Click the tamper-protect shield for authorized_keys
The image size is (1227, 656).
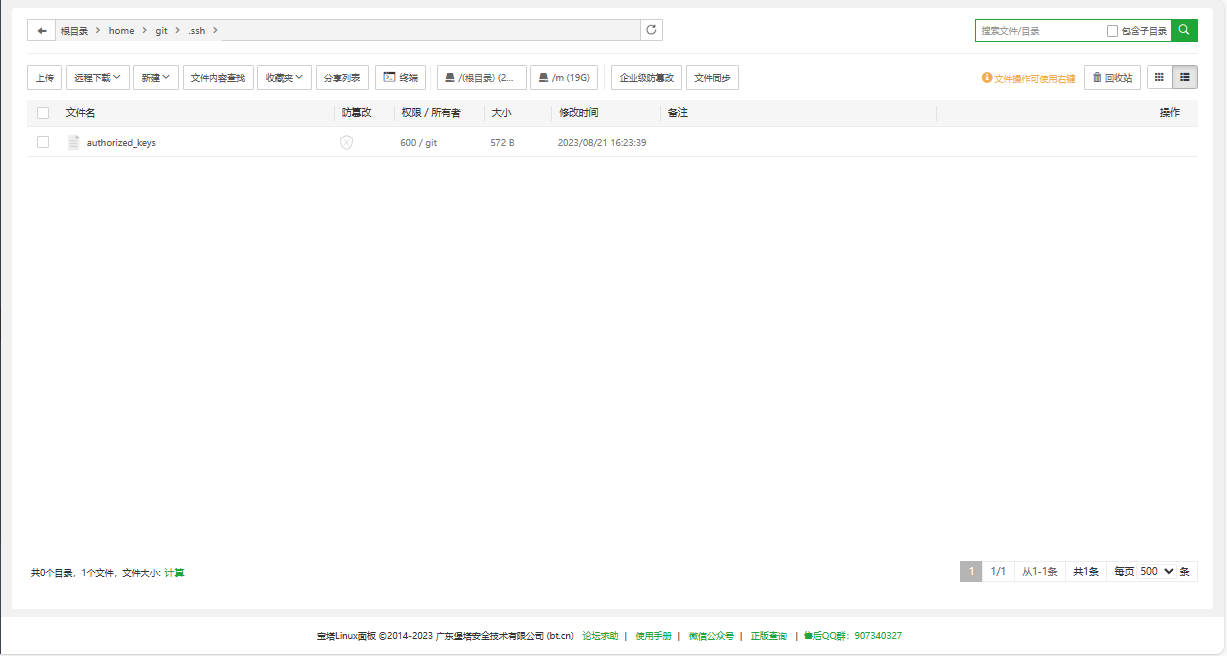click(347, 142)
